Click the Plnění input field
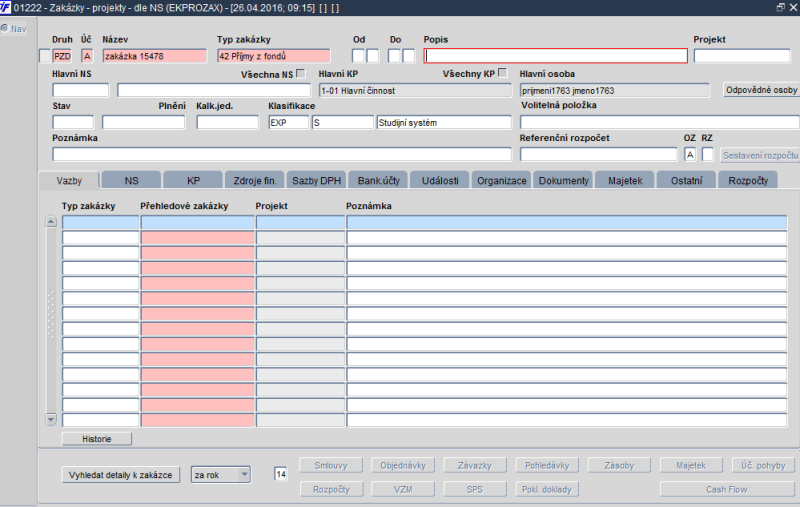This screenshot has width=800, height=507. pos(143,122)
